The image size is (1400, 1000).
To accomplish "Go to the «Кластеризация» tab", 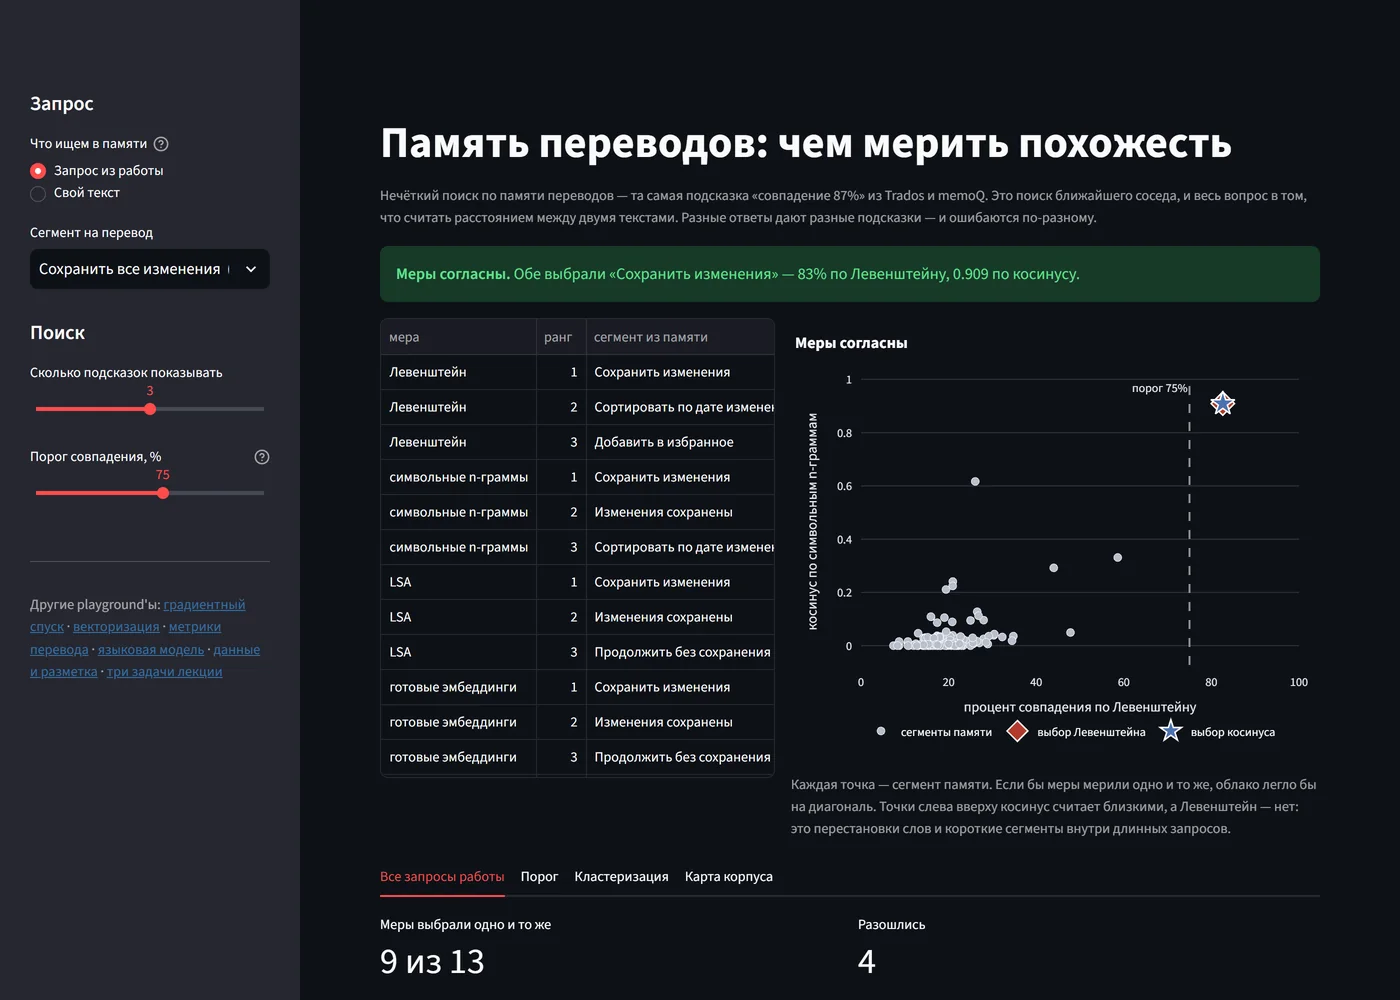I will pos(621,876).
